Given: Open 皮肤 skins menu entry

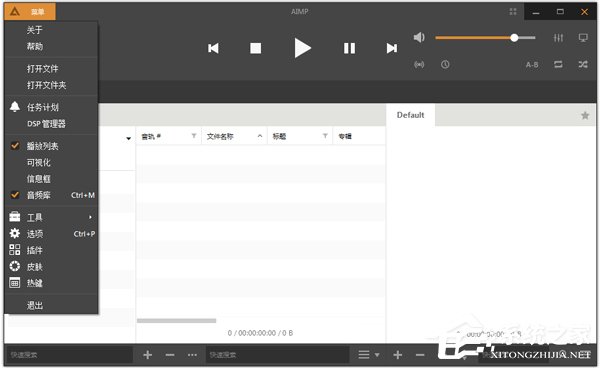Looking at the screenshot, I should point(52,267).
